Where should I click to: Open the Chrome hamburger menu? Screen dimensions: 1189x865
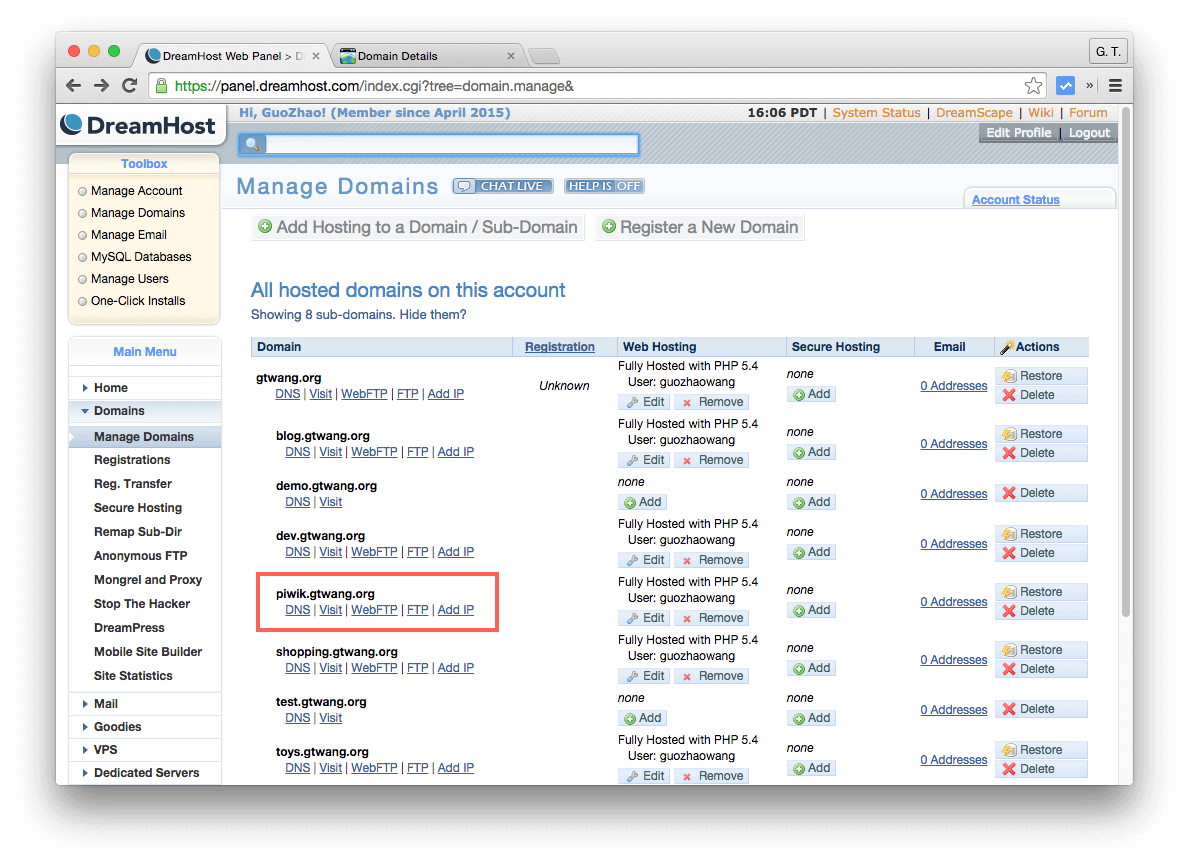click(x=1115, y=86)
